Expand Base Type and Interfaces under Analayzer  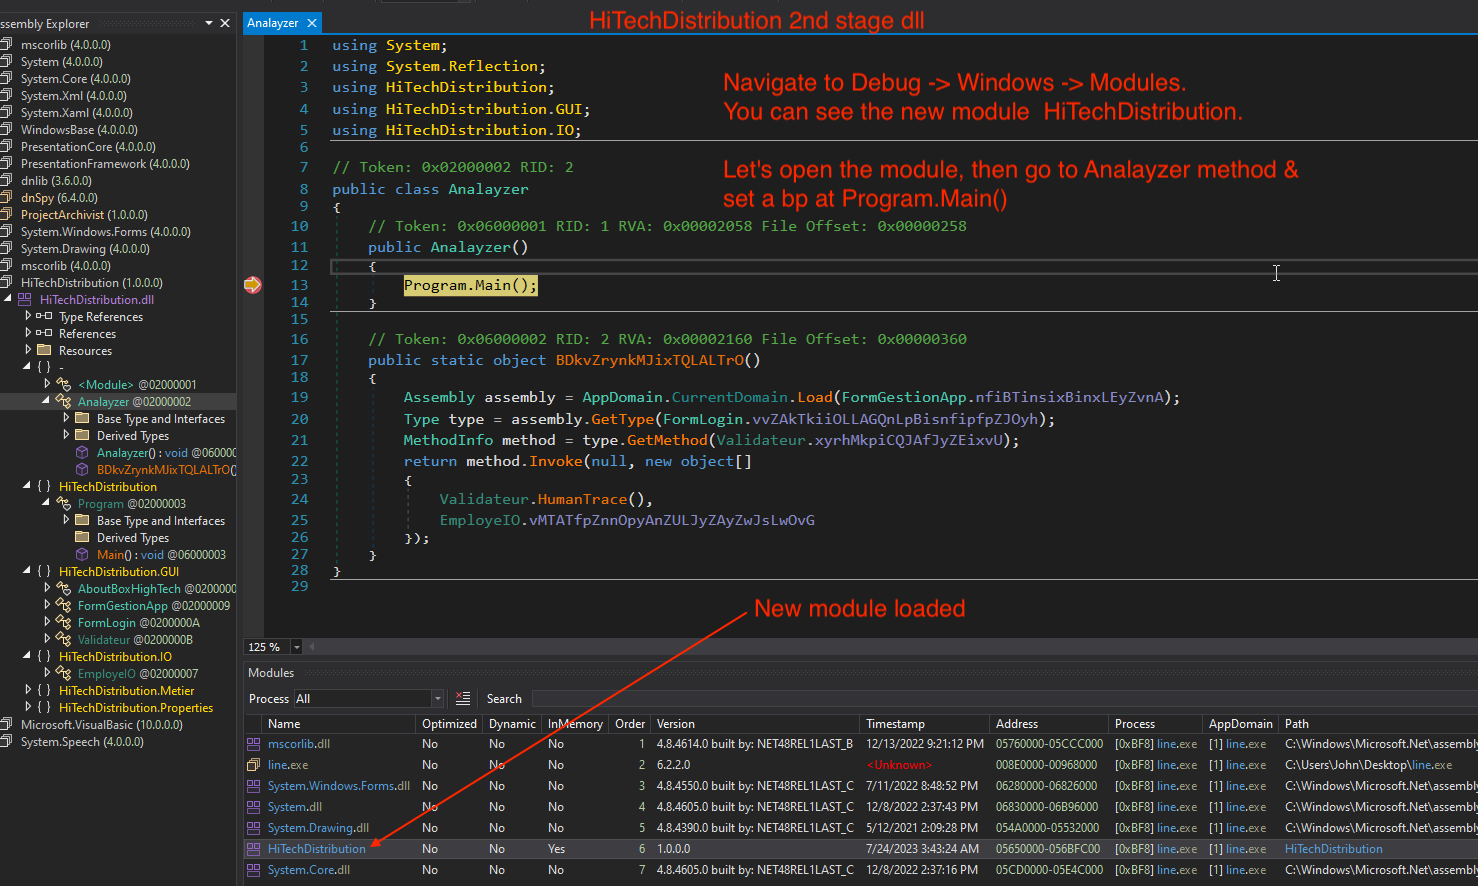point(66,419)
